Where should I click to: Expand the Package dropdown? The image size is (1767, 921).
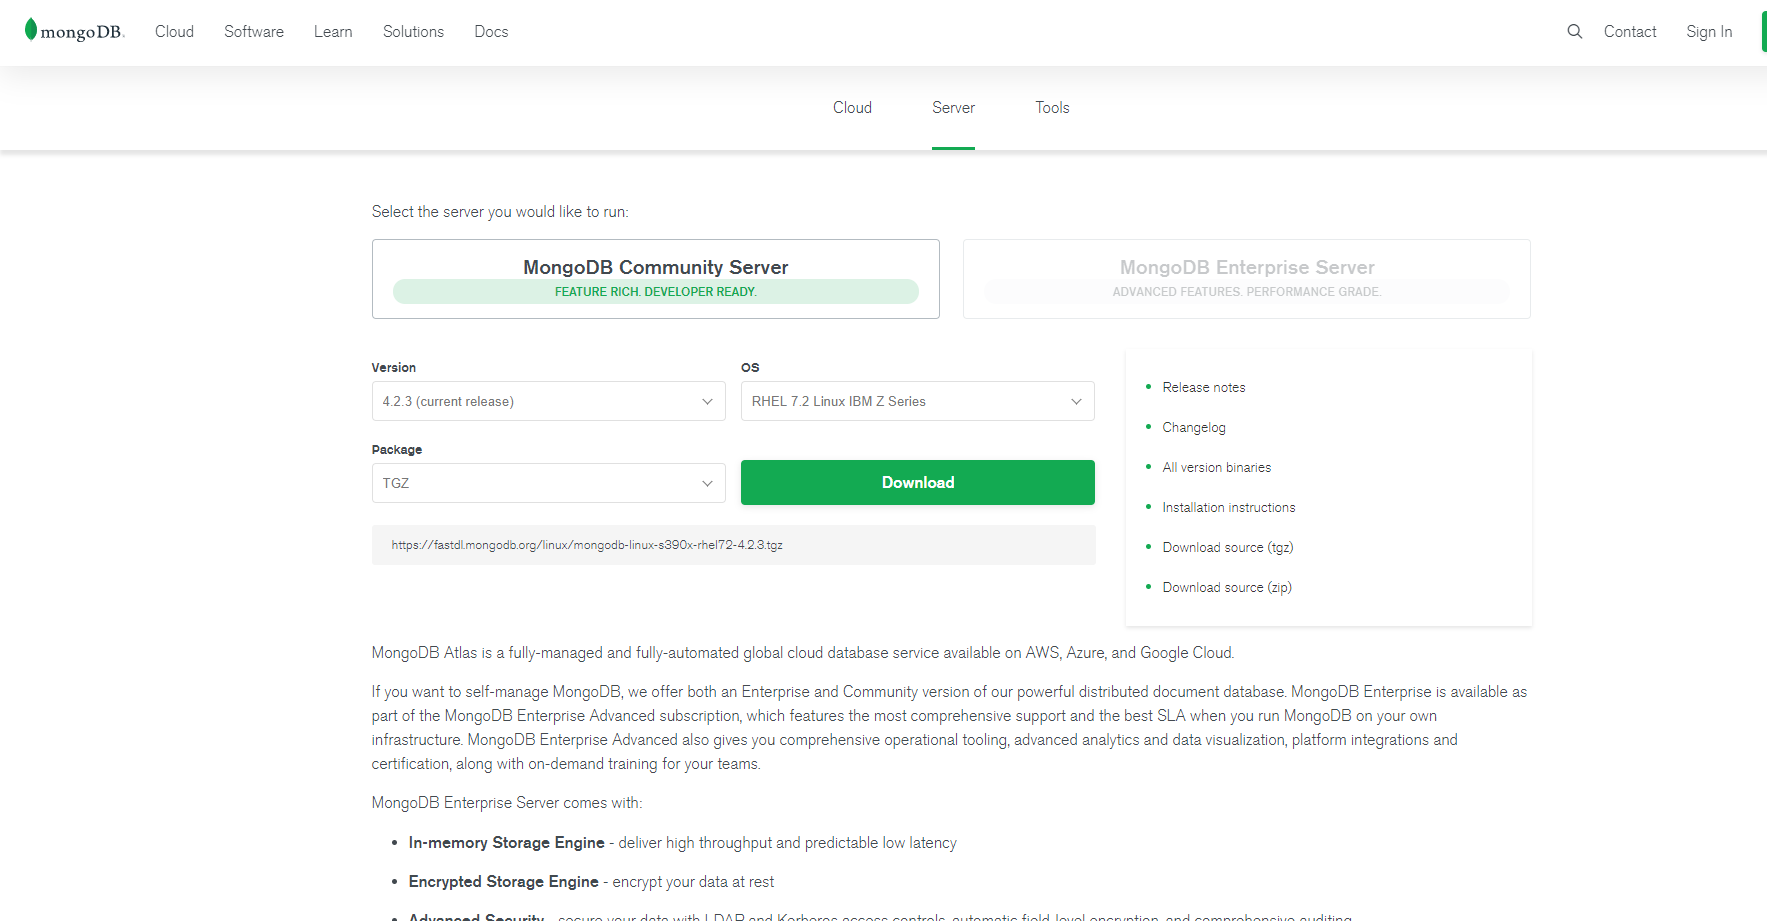click(x=549, y=483)
